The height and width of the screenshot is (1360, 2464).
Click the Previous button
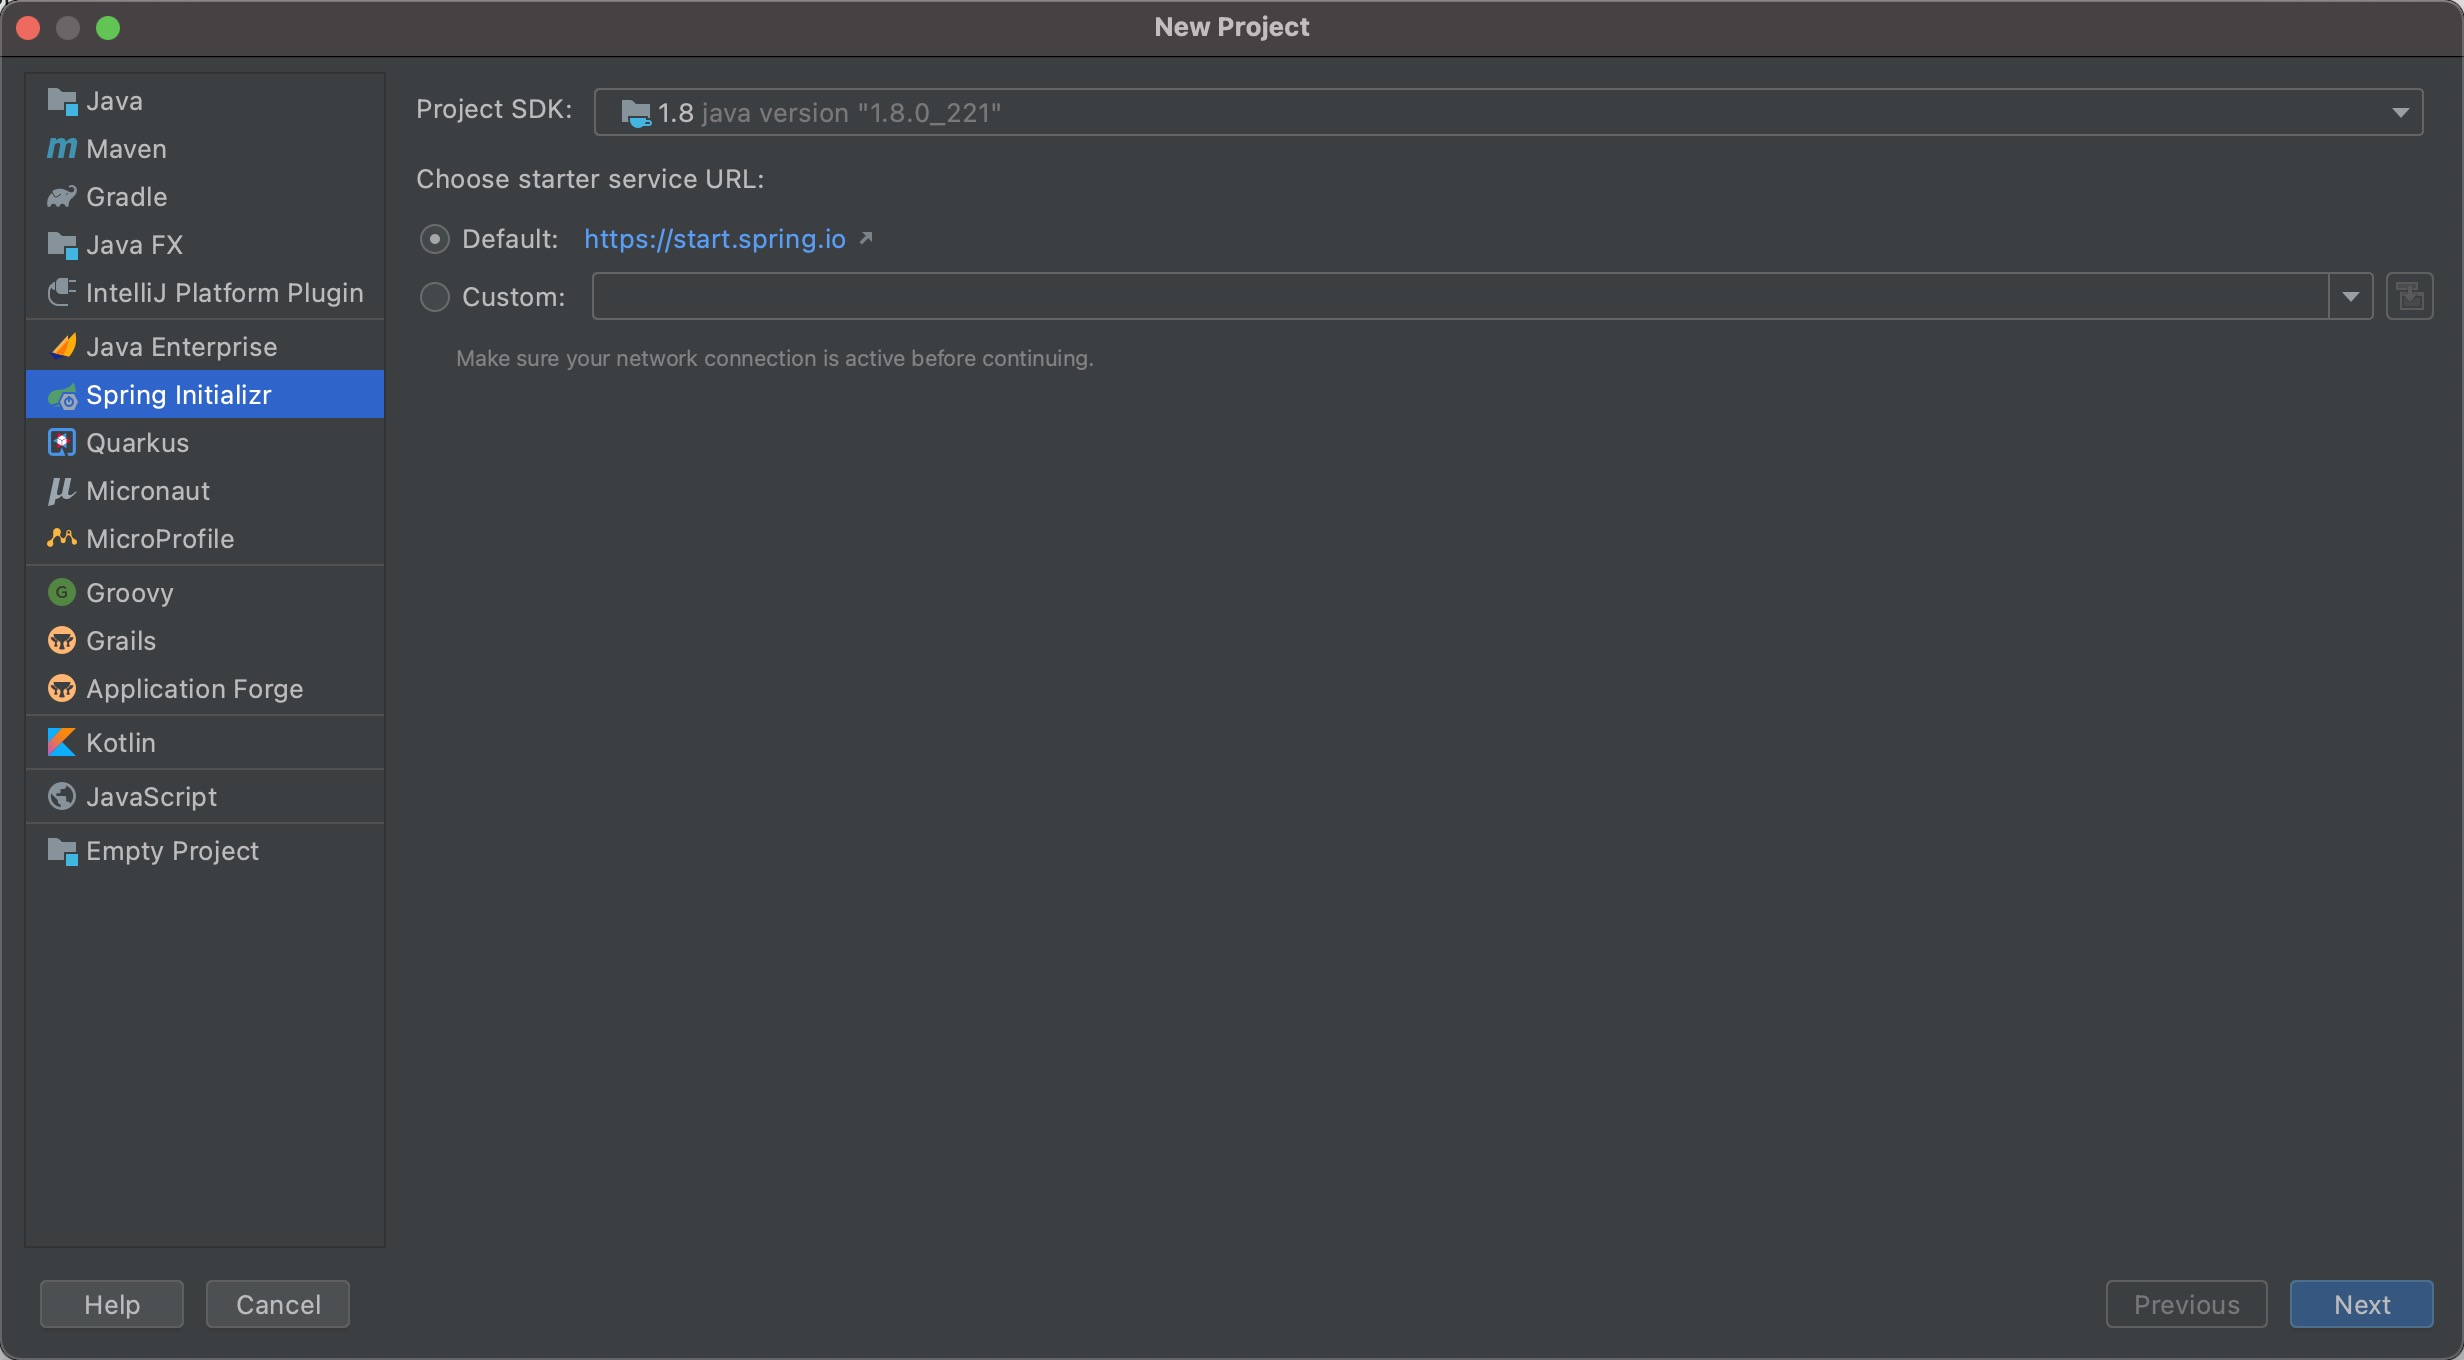2186,1304
